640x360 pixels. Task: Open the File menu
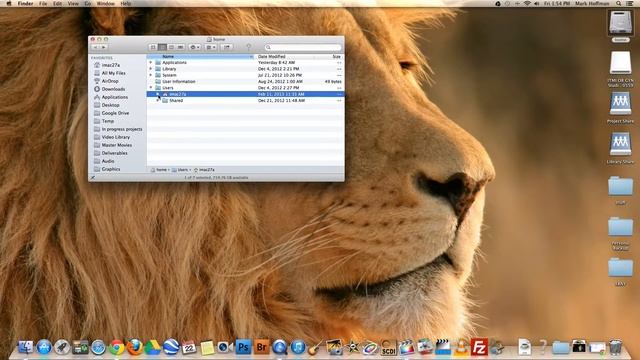[43, 3]
